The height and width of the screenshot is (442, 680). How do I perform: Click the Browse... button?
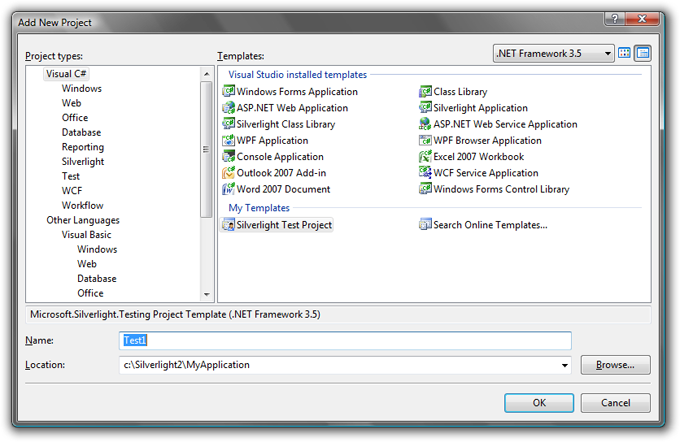[x=615, y=365]
